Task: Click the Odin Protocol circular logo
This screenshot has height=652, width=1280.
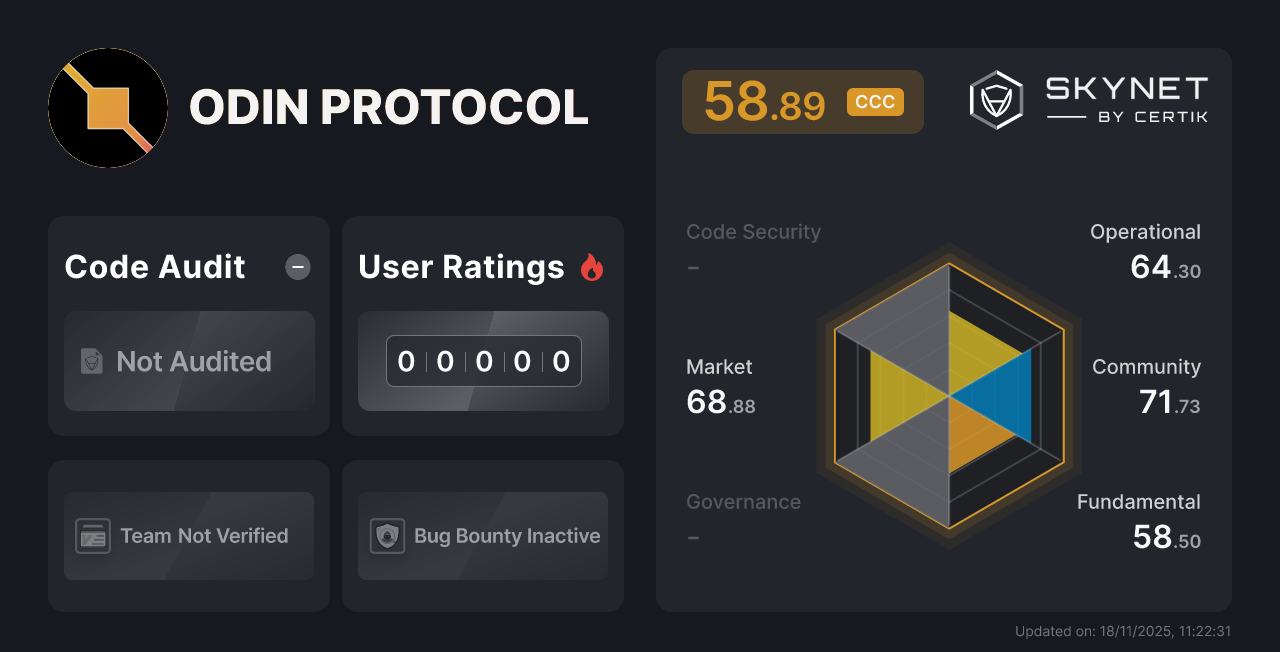Action: (108, 106)
